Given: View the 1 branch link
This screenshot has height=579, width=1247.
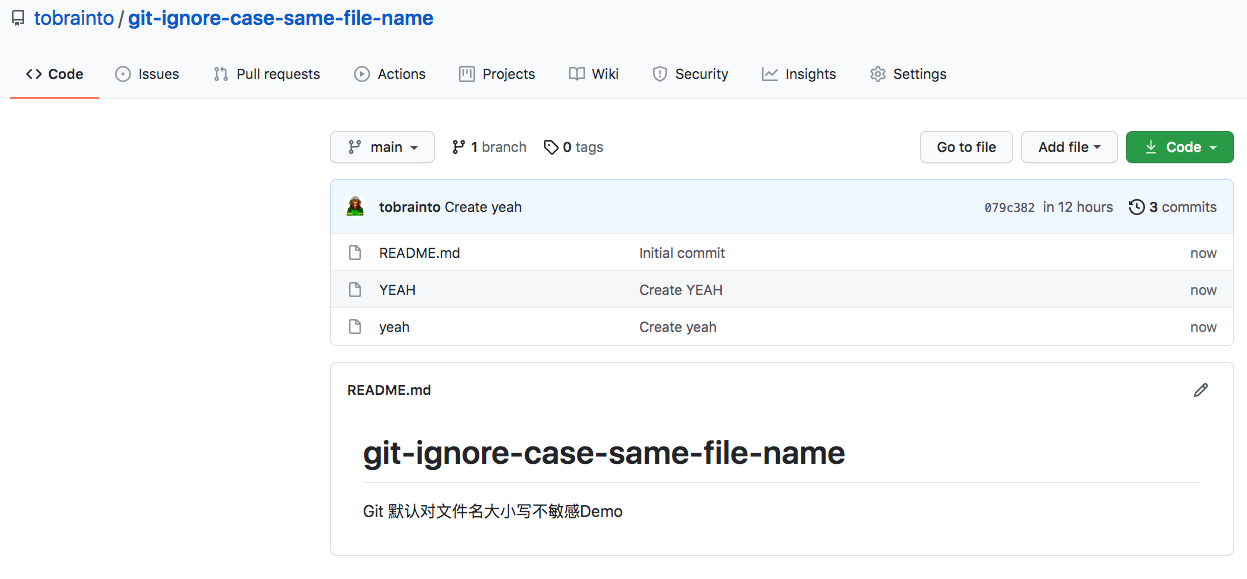Looking at the screenshot, I should click(489, 147).
